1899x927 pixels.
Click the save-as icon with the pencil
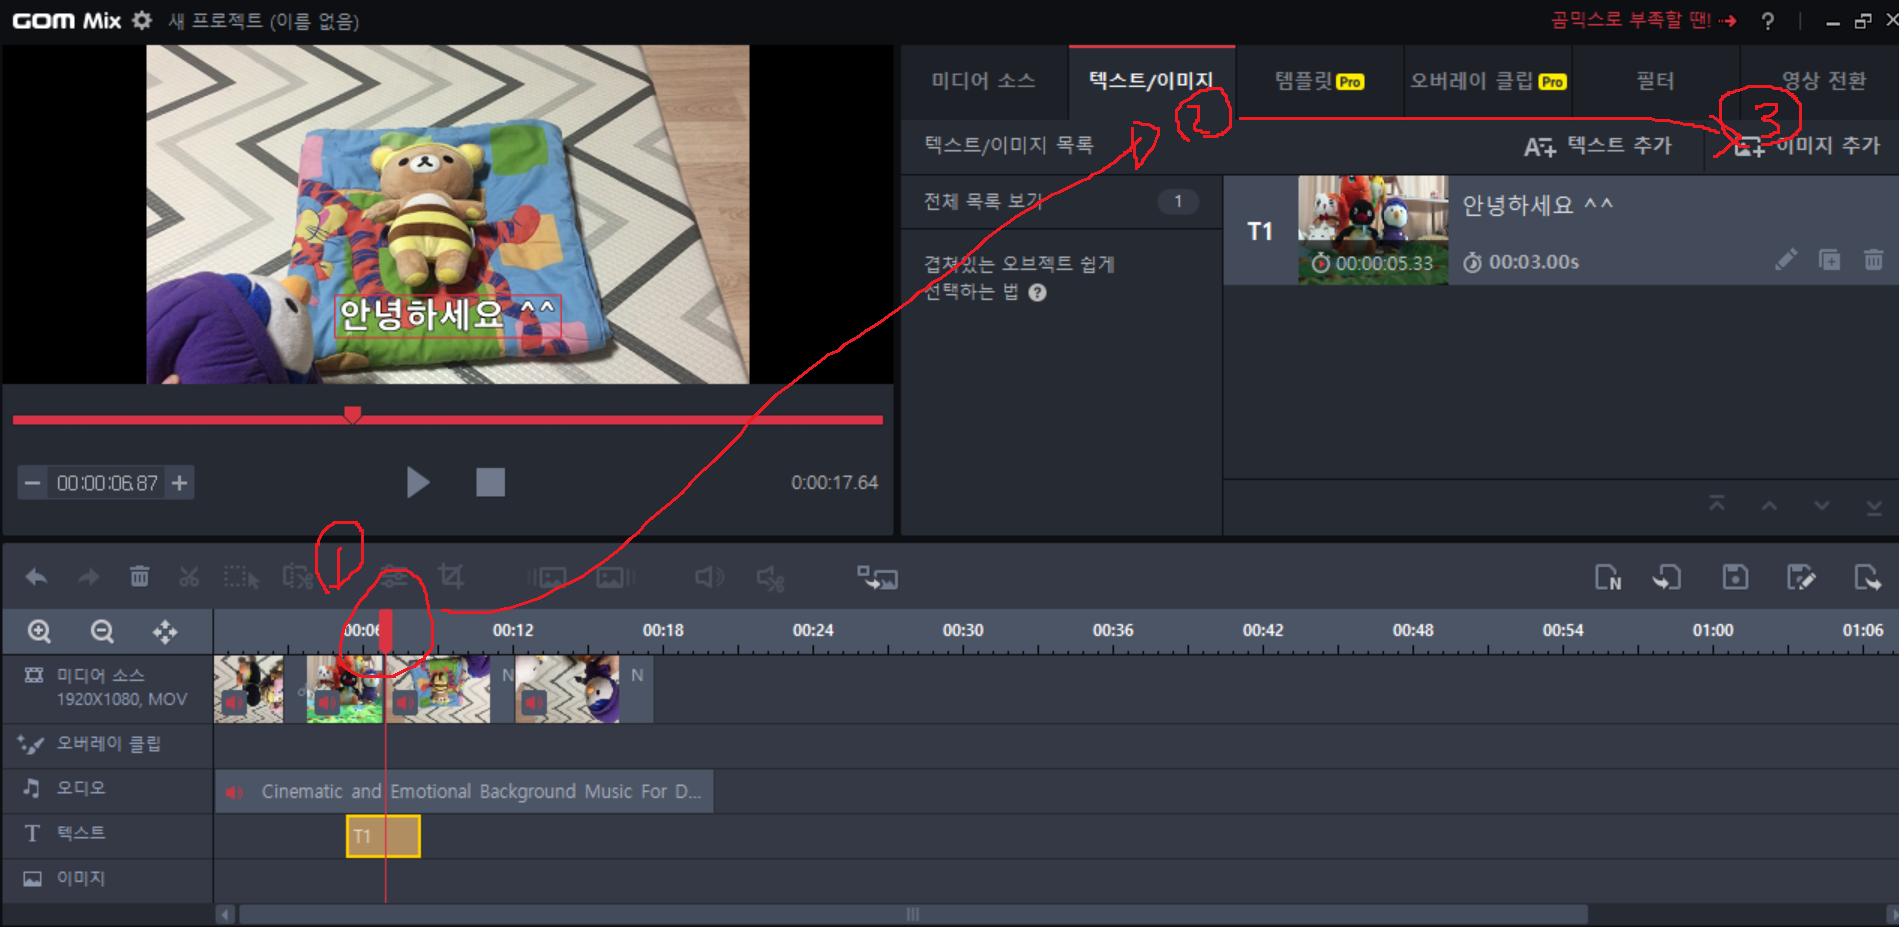click(1801, 577)
